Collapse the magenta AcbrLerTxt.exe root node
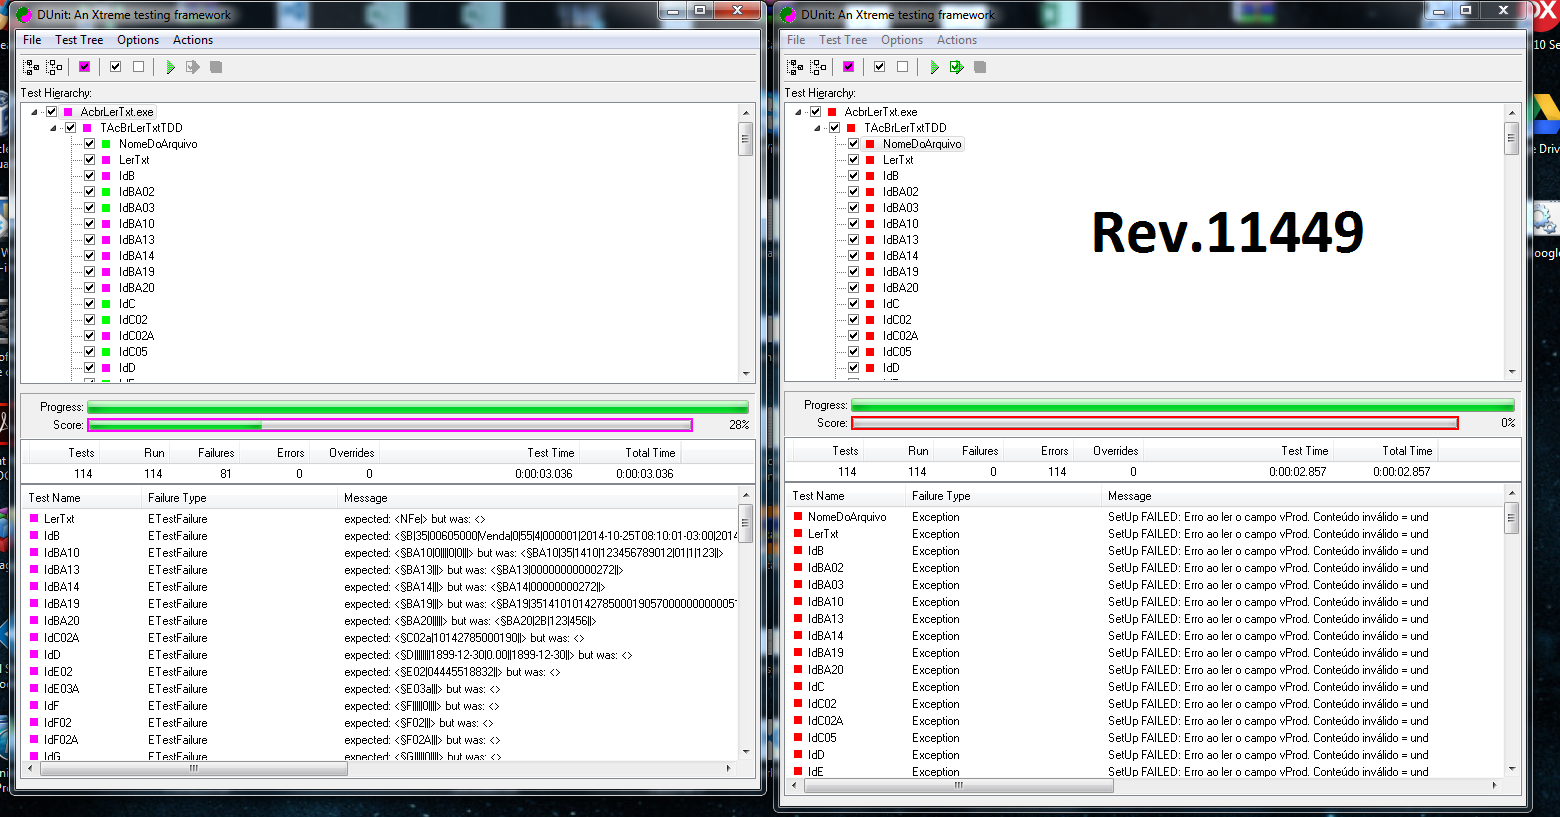The height and width of the screenshot is (817, 1560). click(35, 112)
